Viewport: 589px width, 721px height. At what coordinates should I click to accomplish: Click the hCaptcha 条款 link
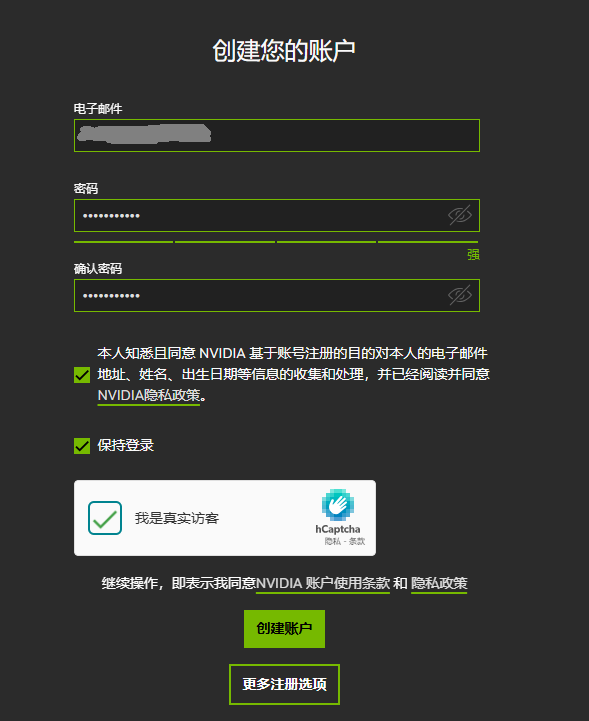click(357, 541)
